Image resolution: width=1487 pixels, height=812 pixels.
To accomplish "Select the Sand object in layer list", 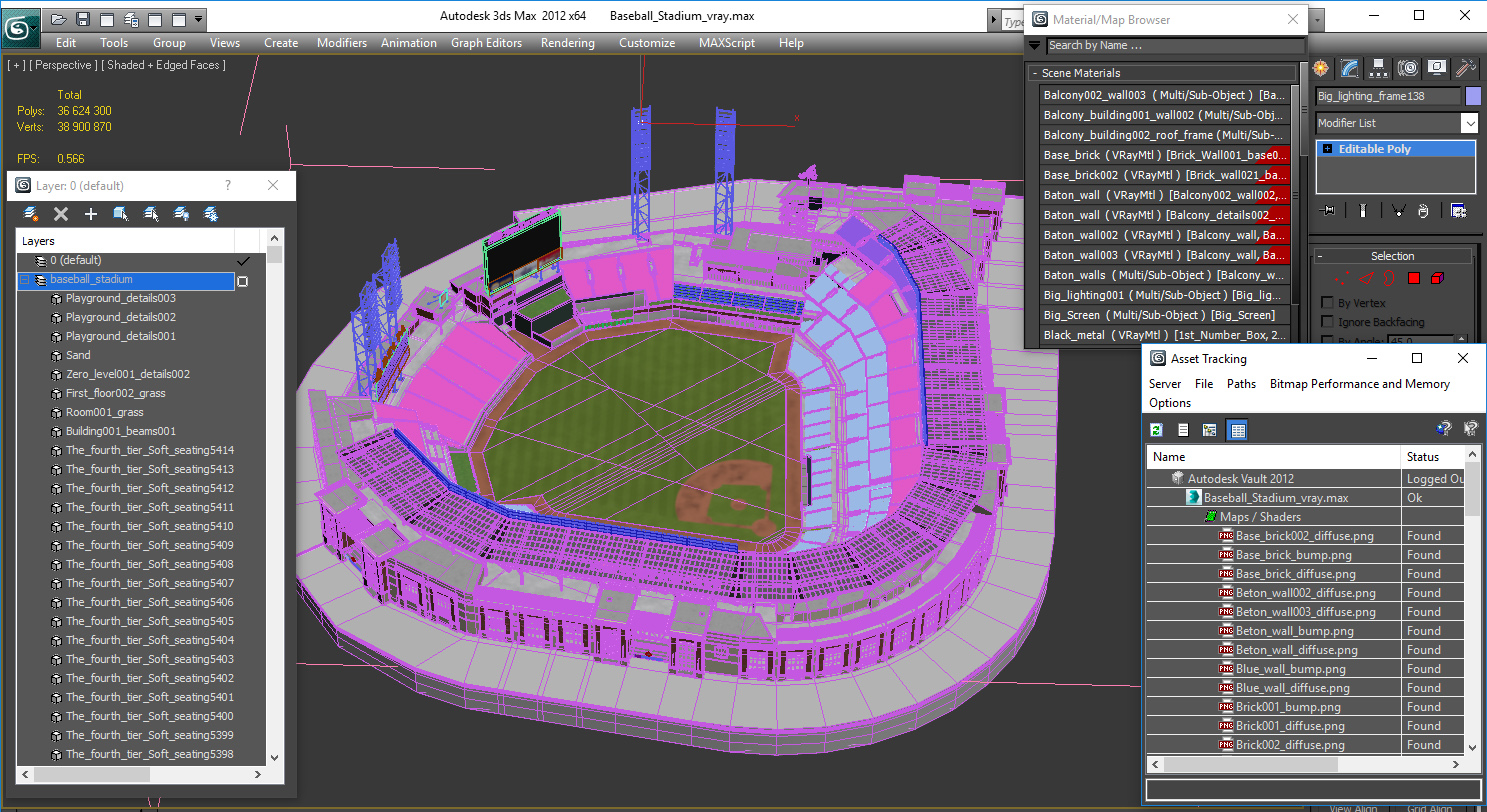I will 78,355.
